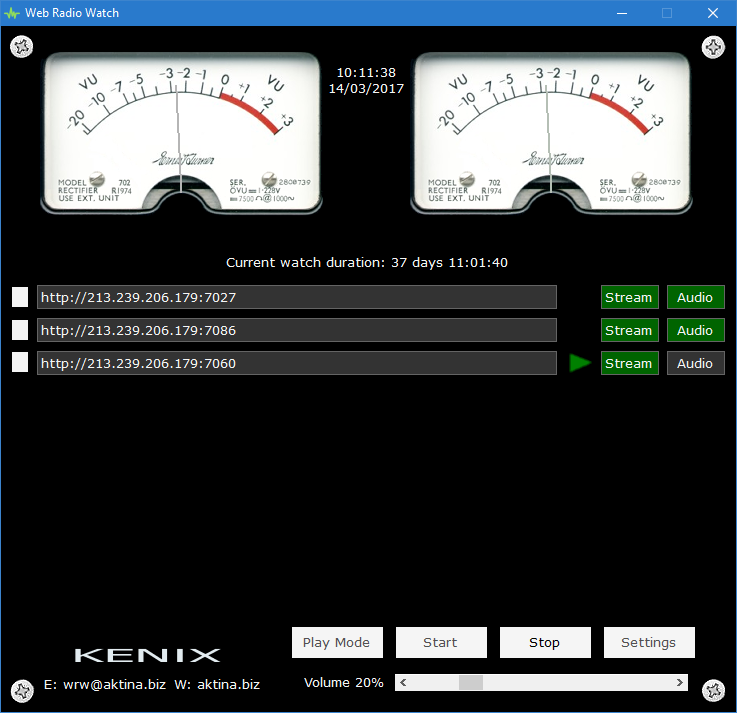Image resolution: width=737 pixels, height=713 pixels.
Task: Click the URL field containing port 7086
Action: pos(296,330)
